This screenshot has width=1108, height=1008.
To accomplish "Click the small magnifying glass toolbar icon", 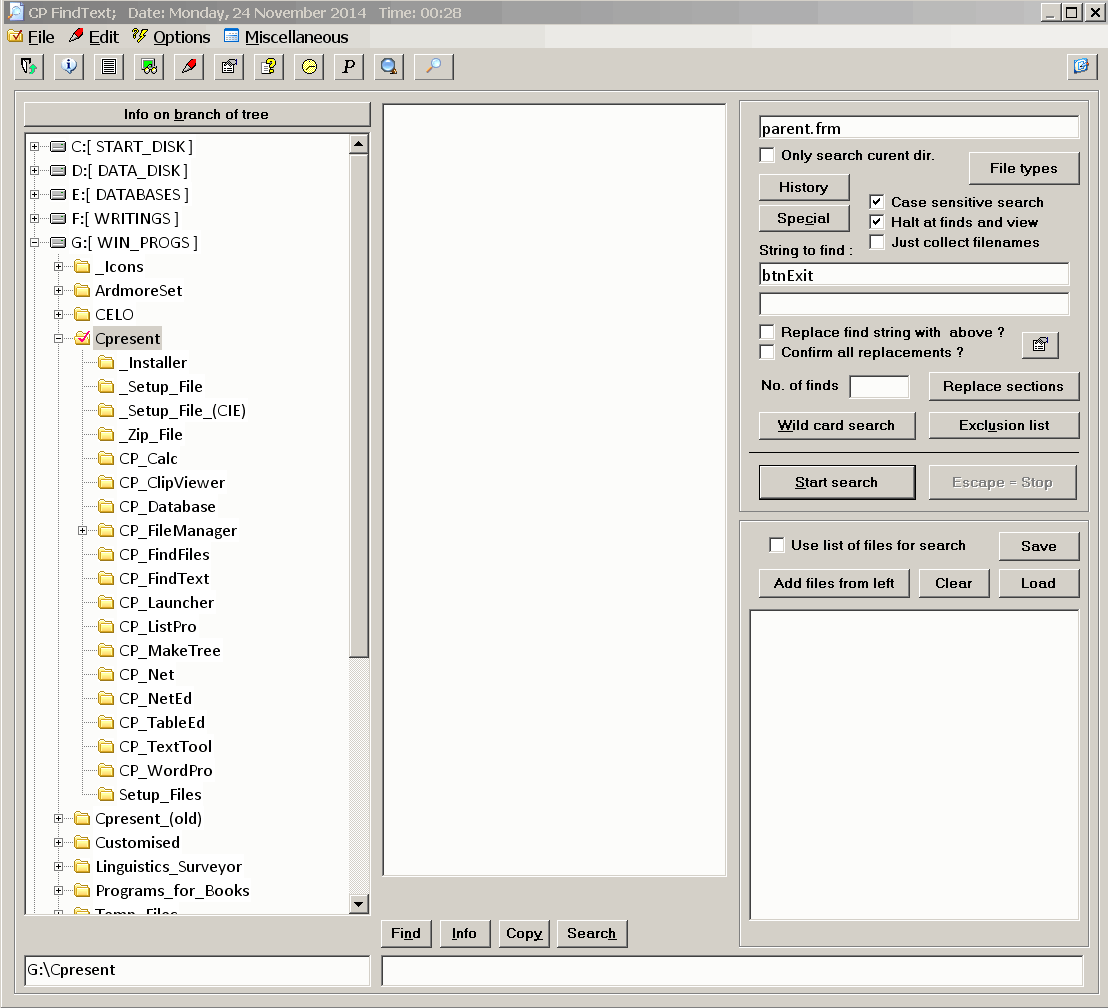I will coord(434,67).
